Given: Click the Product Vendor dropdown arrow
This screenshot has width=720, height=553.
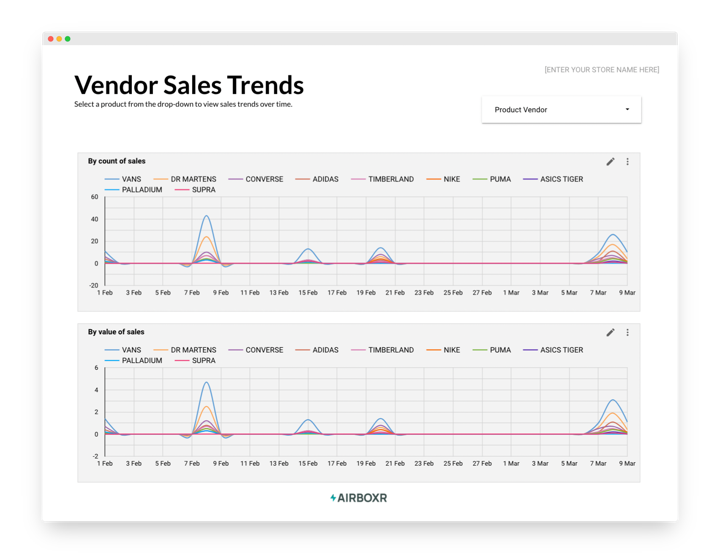Looking at the screenshot, I should pos(627,109).
